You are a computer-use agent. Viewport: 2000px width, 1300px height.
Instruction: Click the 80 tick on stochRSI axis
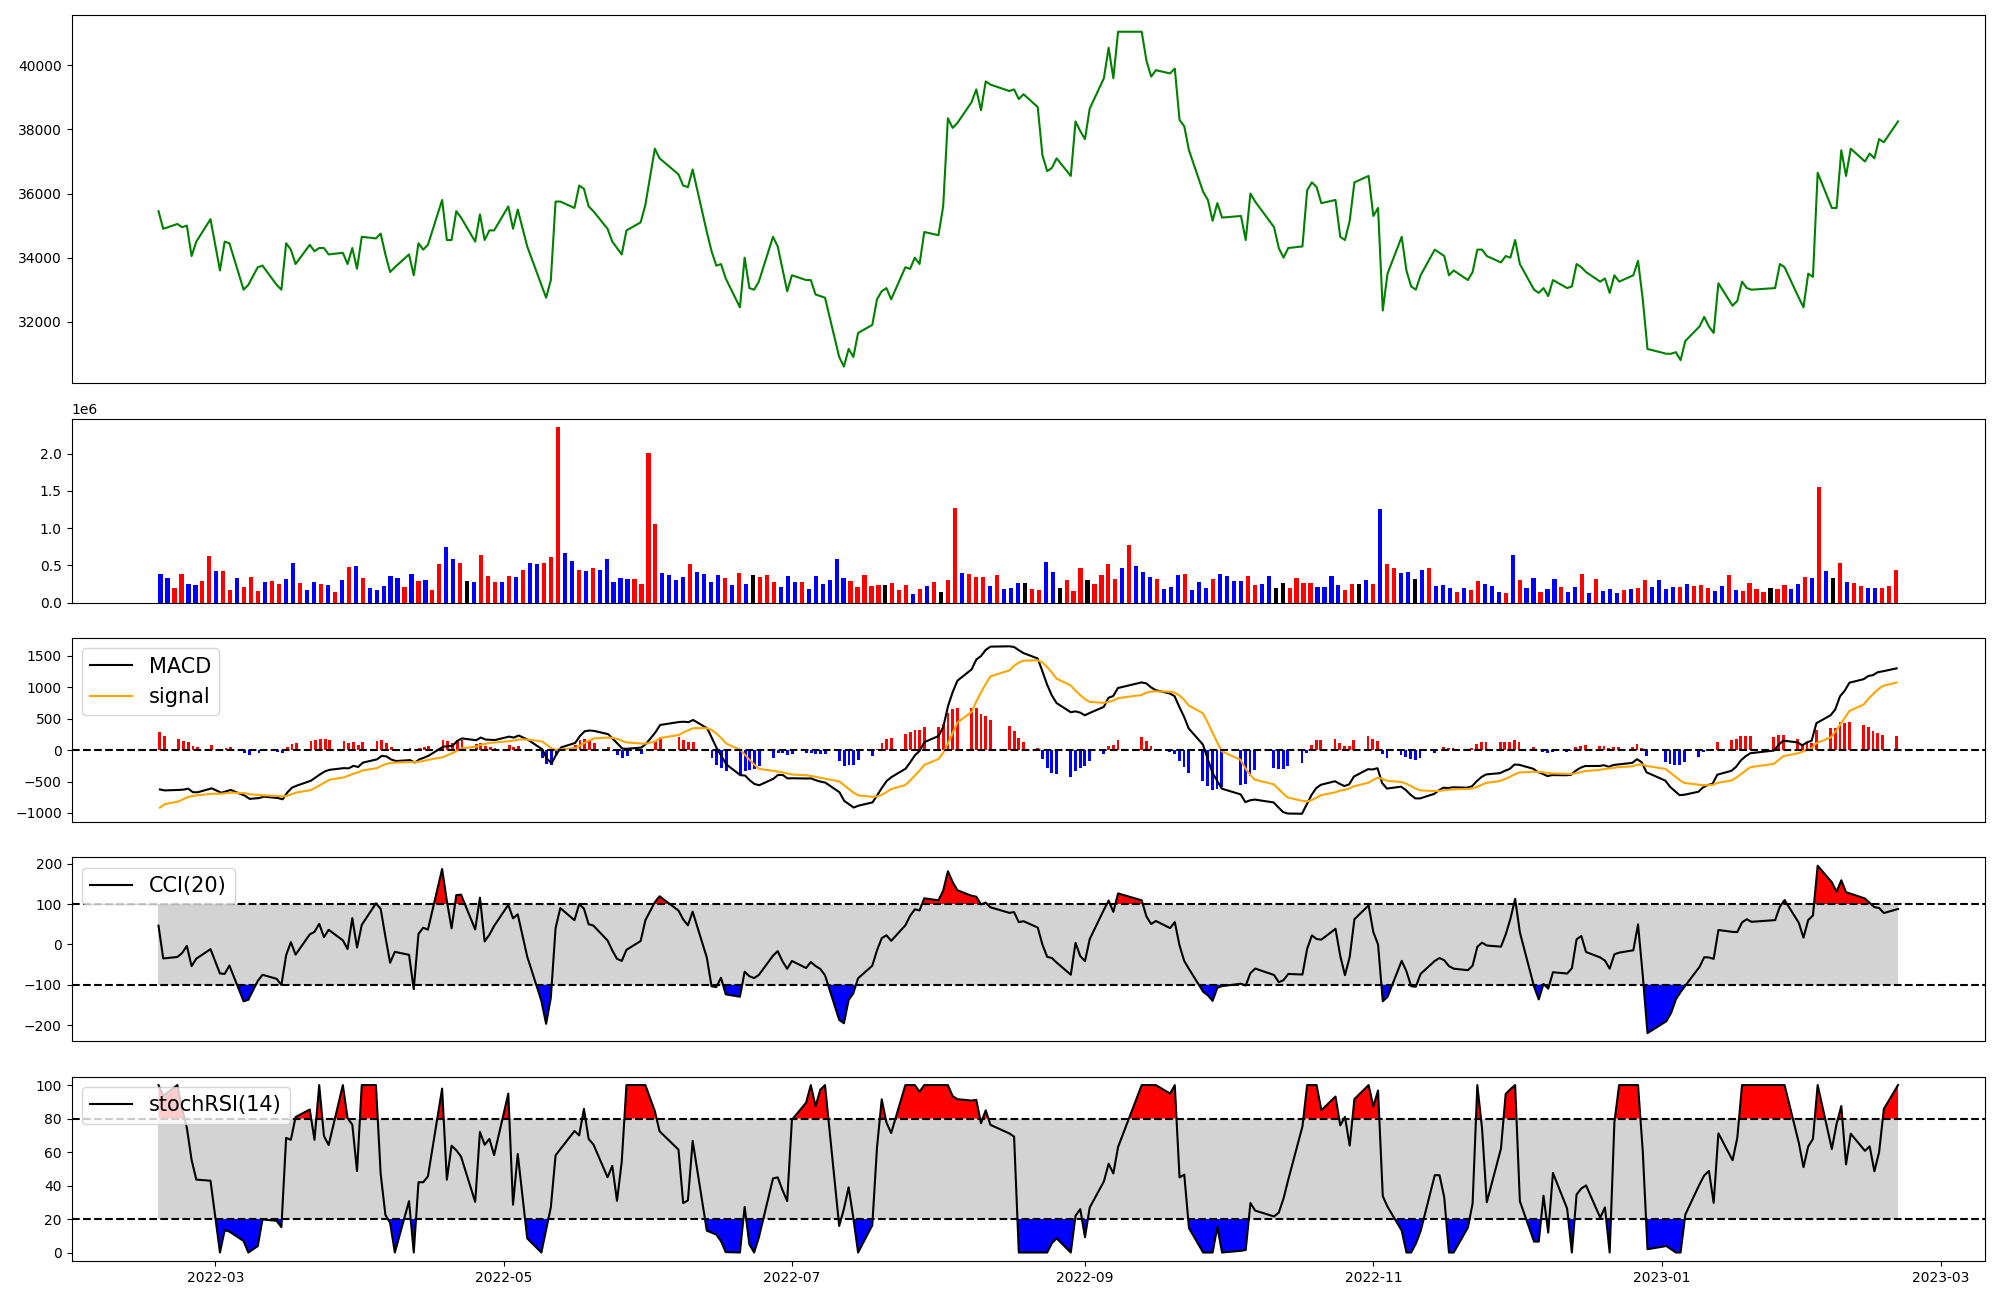(53, 1120)
